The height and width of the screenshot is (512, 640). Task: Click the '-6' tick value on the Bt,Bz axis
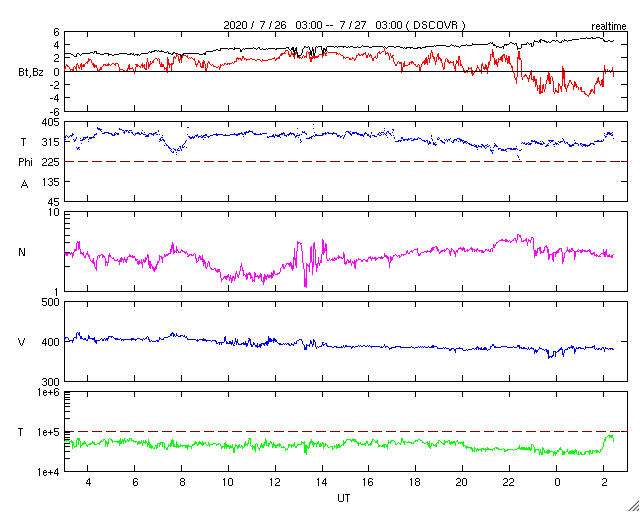tap(55, 111)
